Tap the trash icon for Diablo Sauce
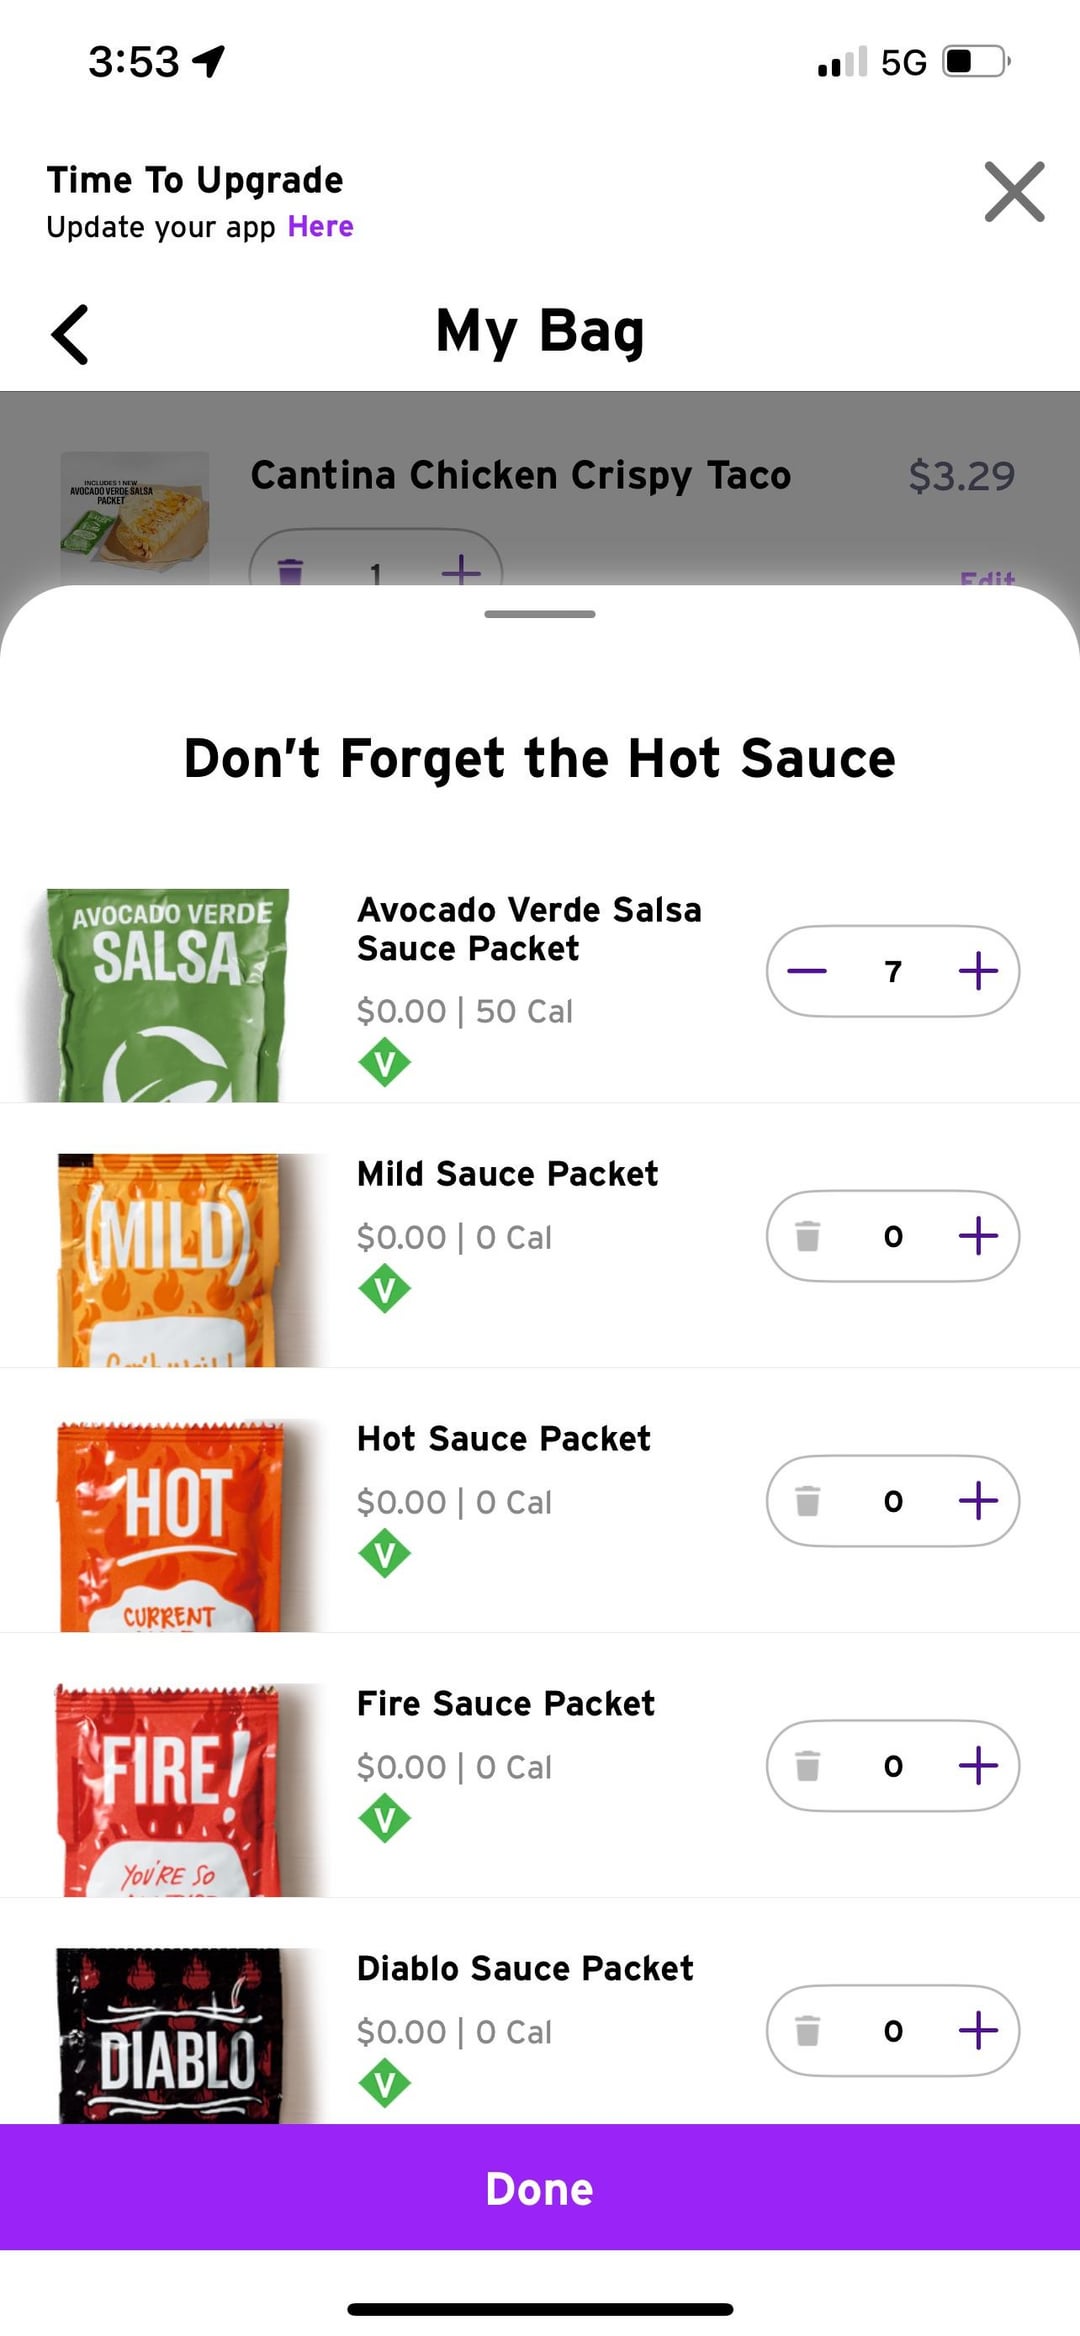This screenshot has height=2336, width=1080. (x=807, y=2031)
